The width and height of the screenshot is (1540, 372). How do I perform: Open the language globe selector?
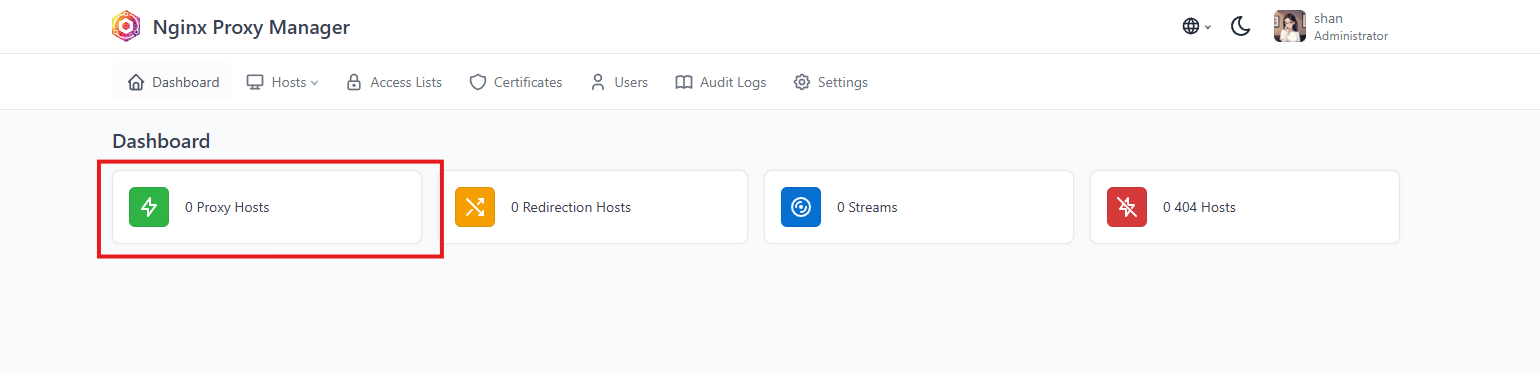(1196, 27)
